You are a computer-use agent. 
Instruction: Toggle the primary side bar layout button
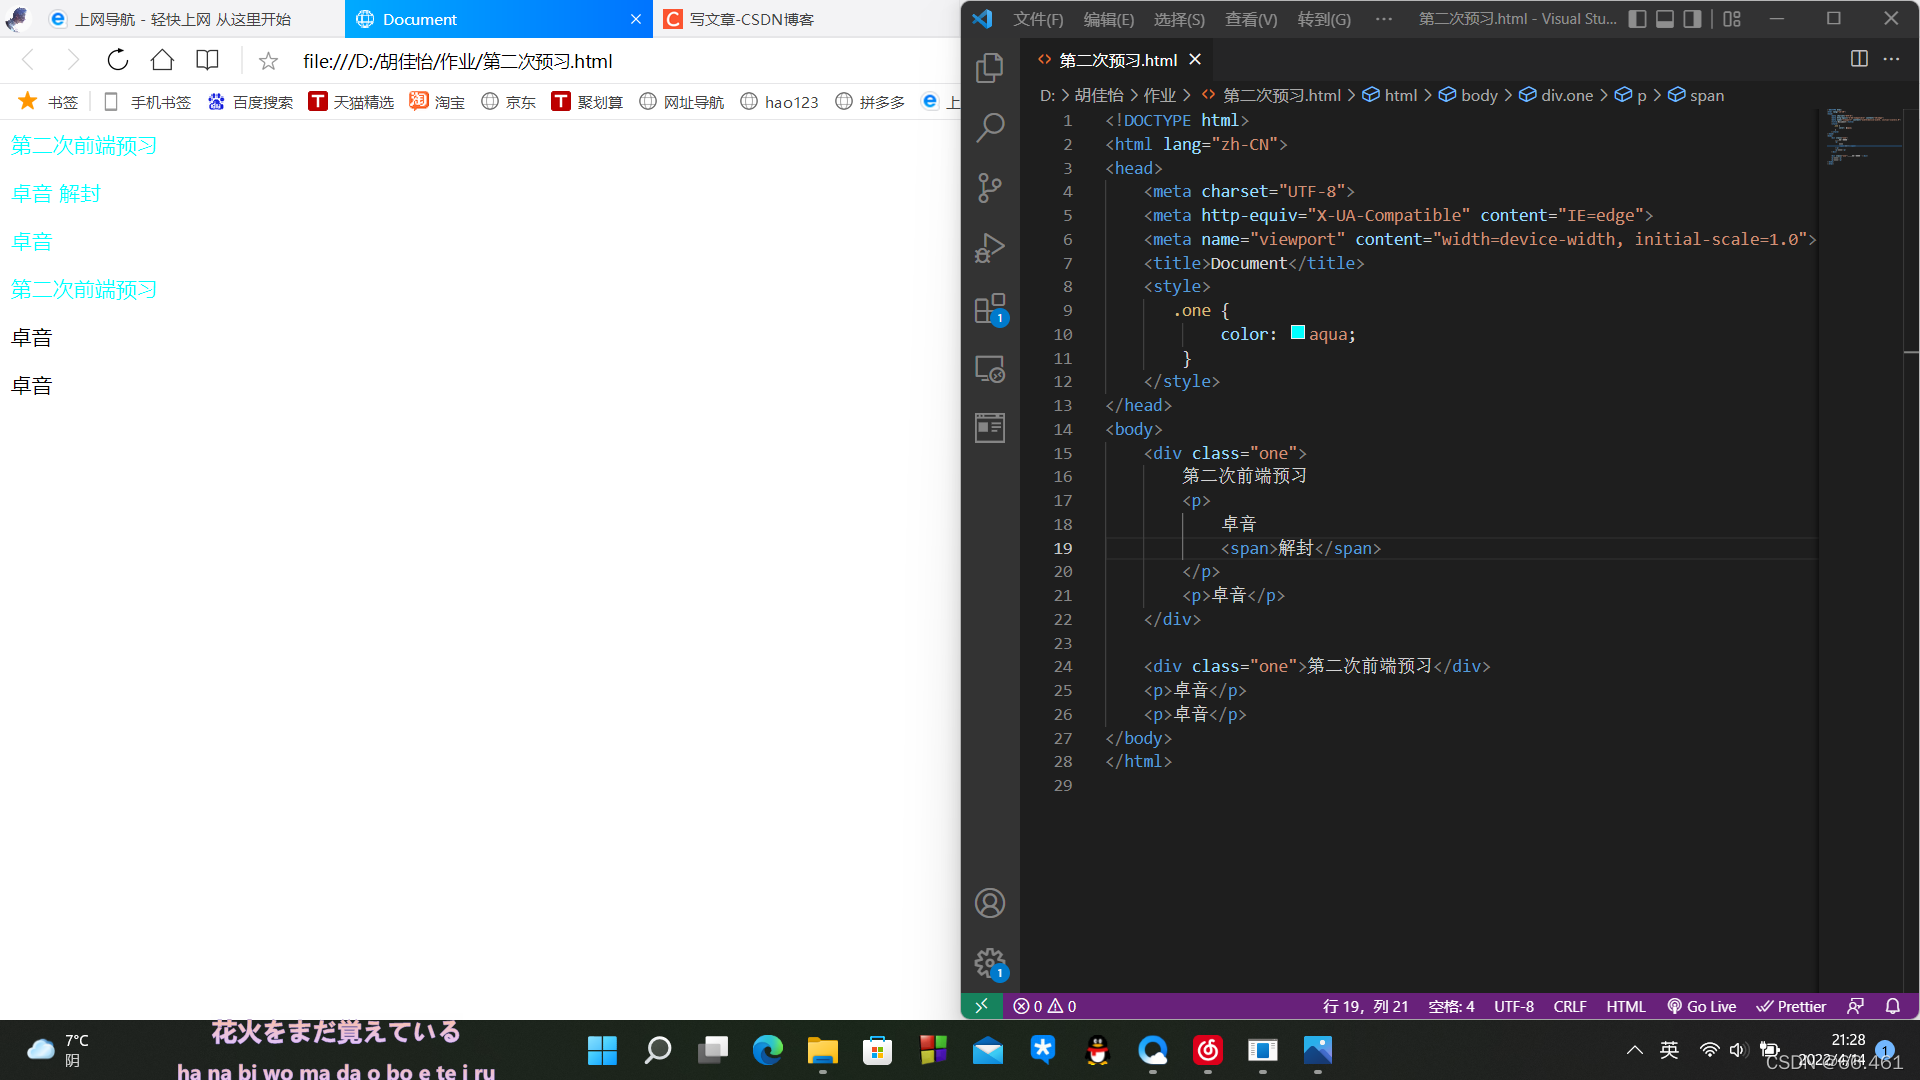(1637, 19)
